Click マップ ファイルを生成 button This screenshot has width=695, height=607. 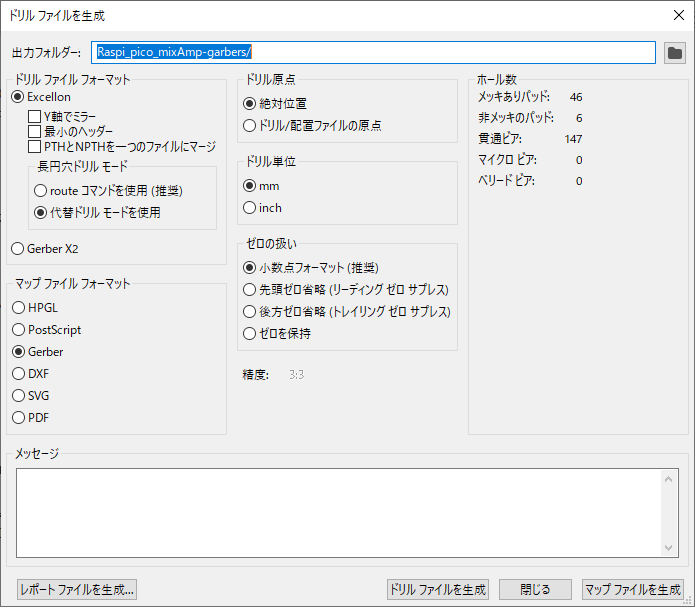[633, 590]
